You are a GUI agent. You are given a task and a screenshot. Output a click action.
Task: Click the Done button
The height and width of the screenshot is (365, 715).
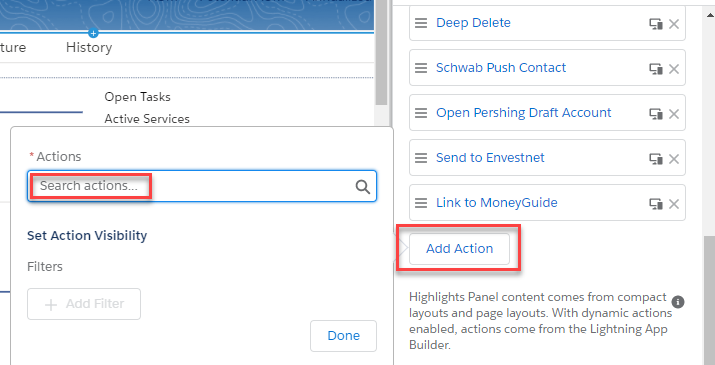coord(343,336)
